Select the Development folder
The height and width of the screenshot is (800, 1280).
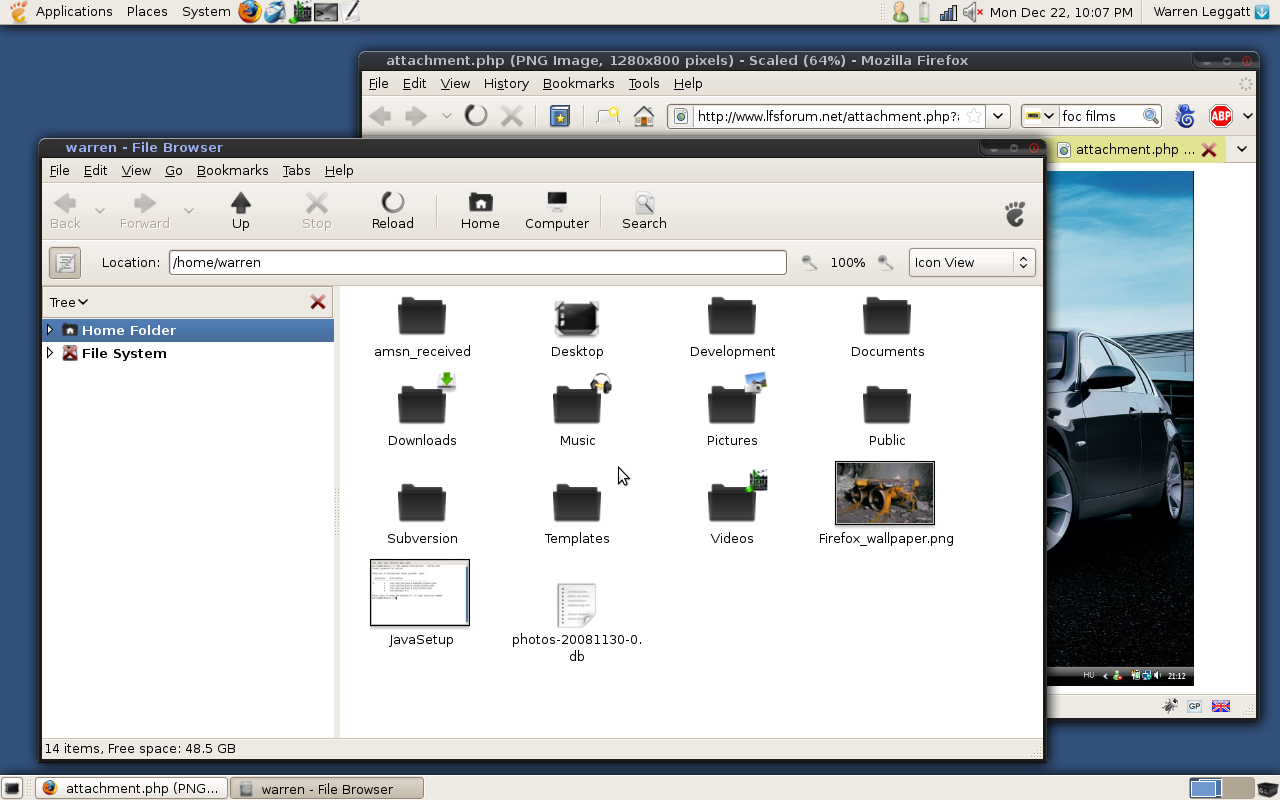coord(732,326)
